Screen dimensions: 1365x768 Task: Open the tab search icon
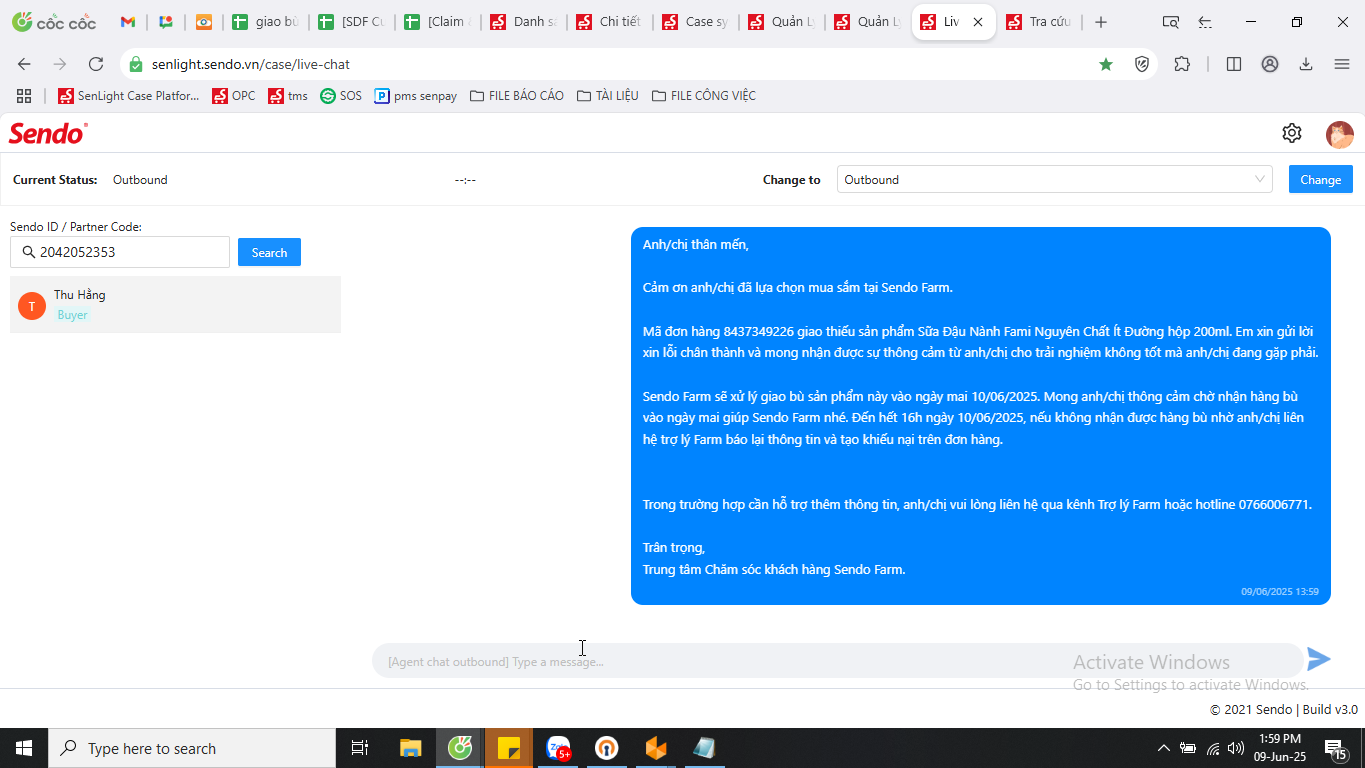(1171, 22)
